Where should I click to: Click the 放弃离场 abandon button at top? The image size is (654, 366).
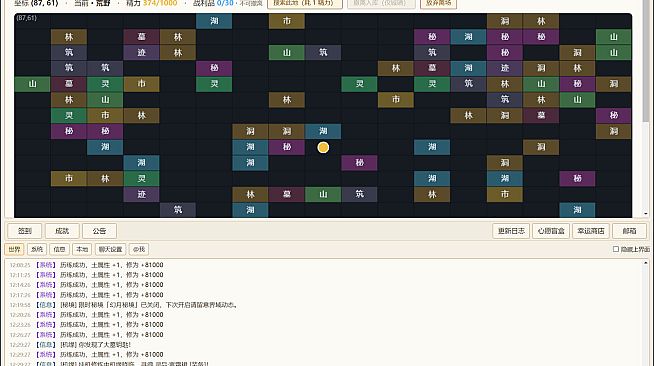(x=438, y=3)
